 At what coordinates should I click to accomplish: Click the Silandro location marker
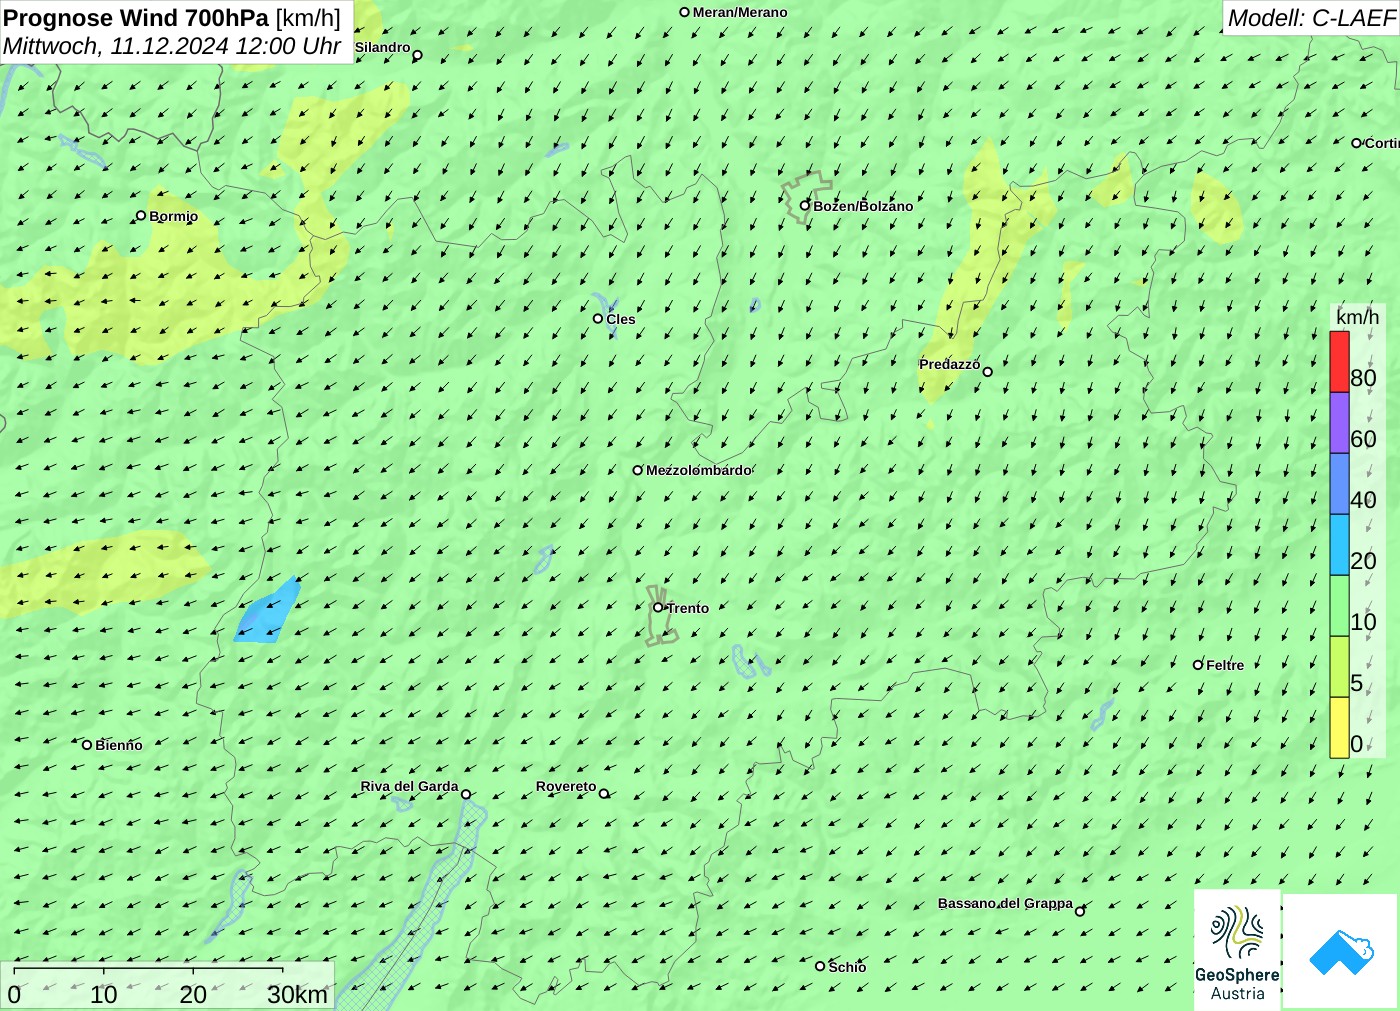coord(418,56)
